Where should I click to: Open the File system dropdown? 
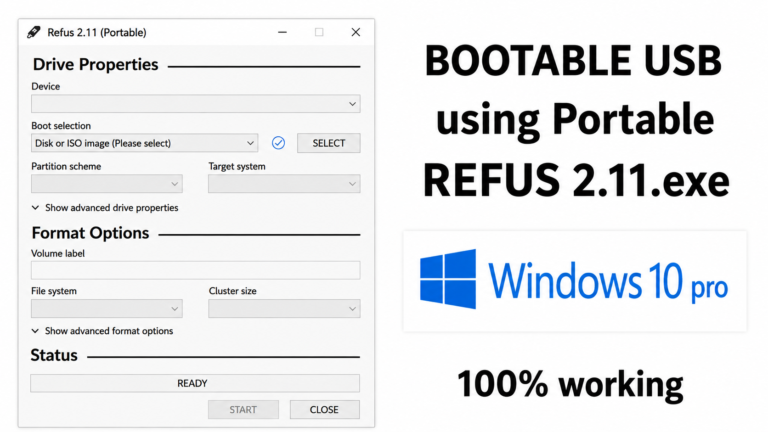tap(107, 309)
